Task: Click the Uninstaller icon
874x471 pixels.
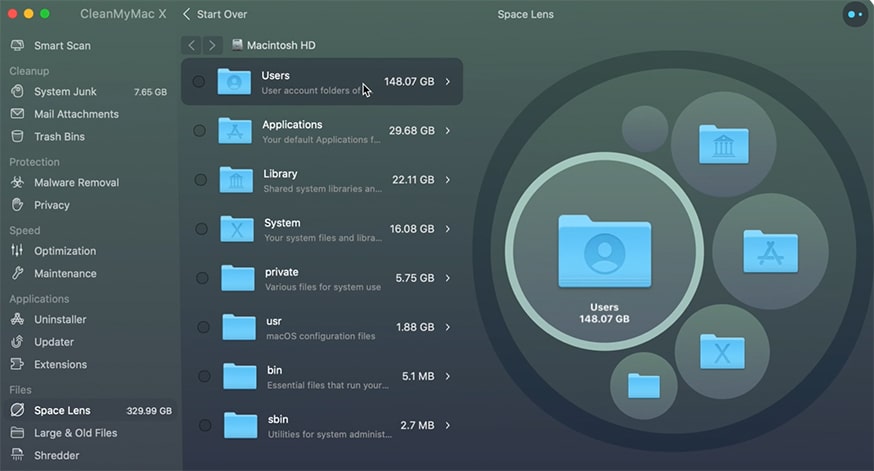Action: 17,319
